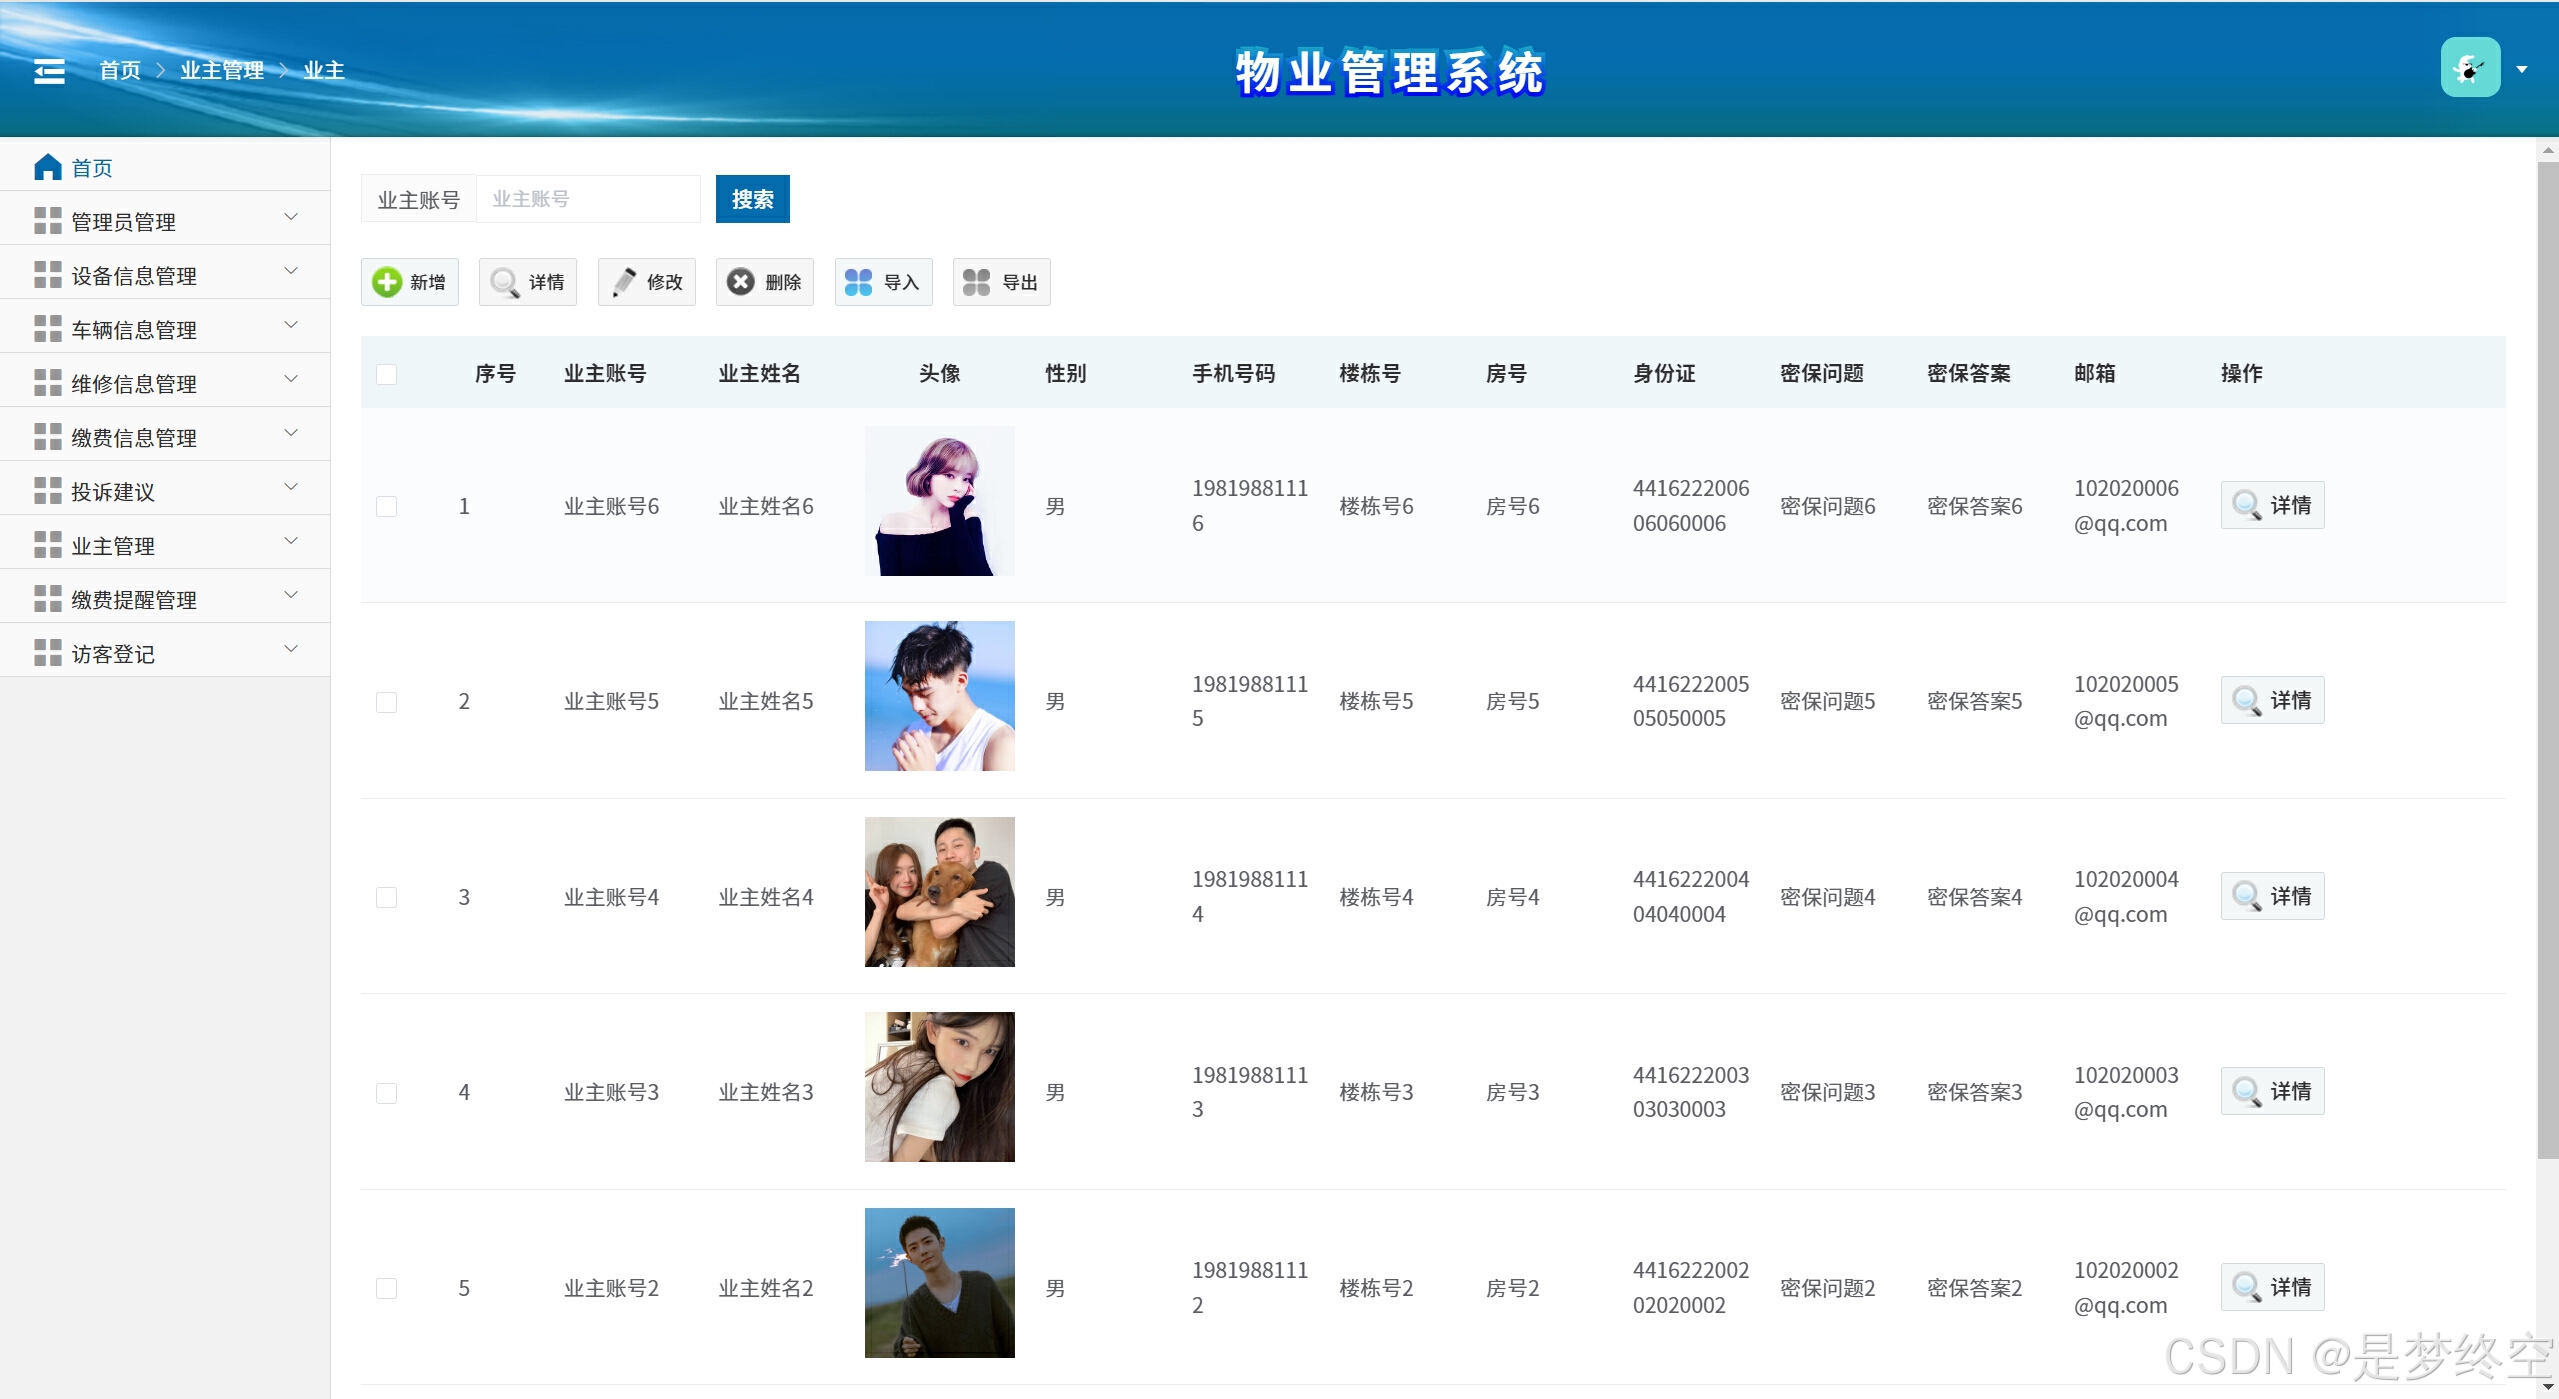Screen dimensions: 2559x1399
Task: Click the pencil 修改 edit icon
Action: coord(624,282)
